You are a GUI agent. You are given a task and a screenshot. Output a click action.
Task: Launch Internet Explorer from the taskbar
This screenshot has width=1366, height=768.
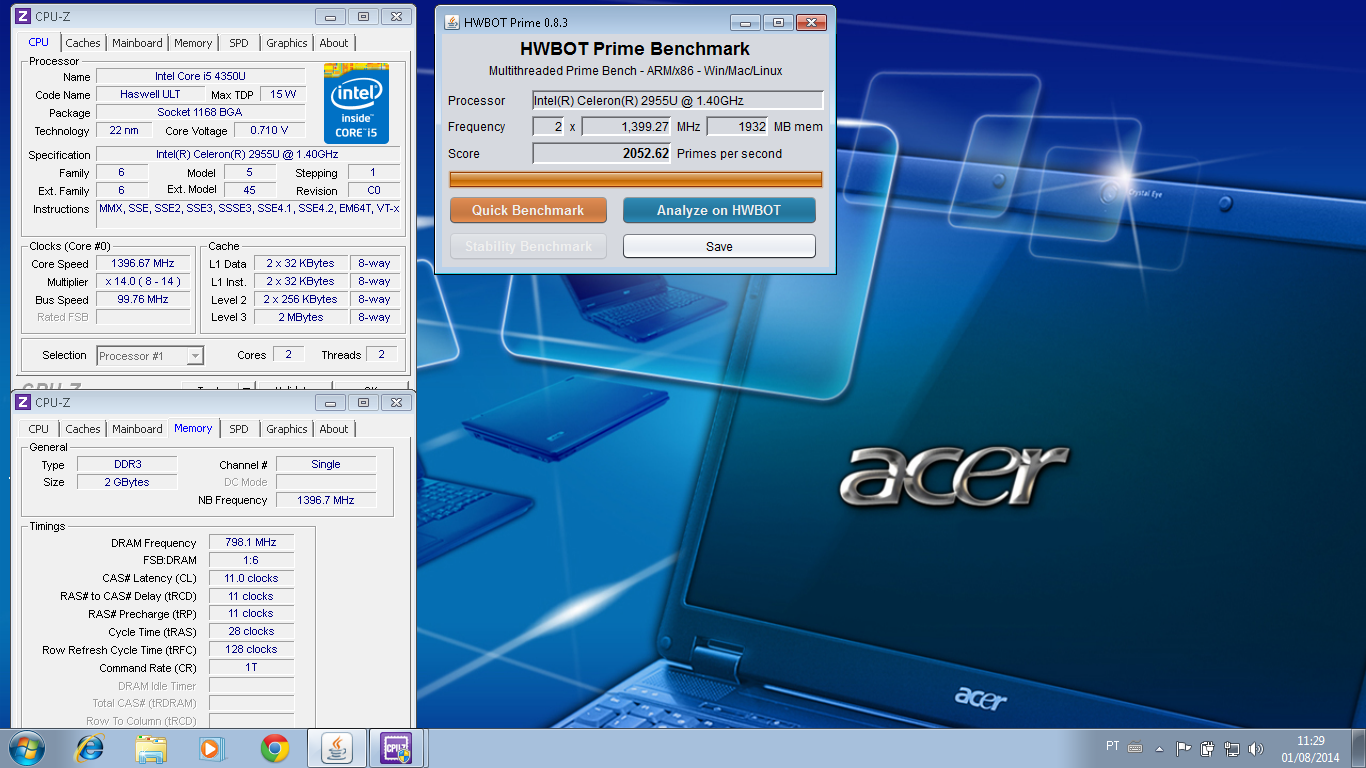[90, 748]
